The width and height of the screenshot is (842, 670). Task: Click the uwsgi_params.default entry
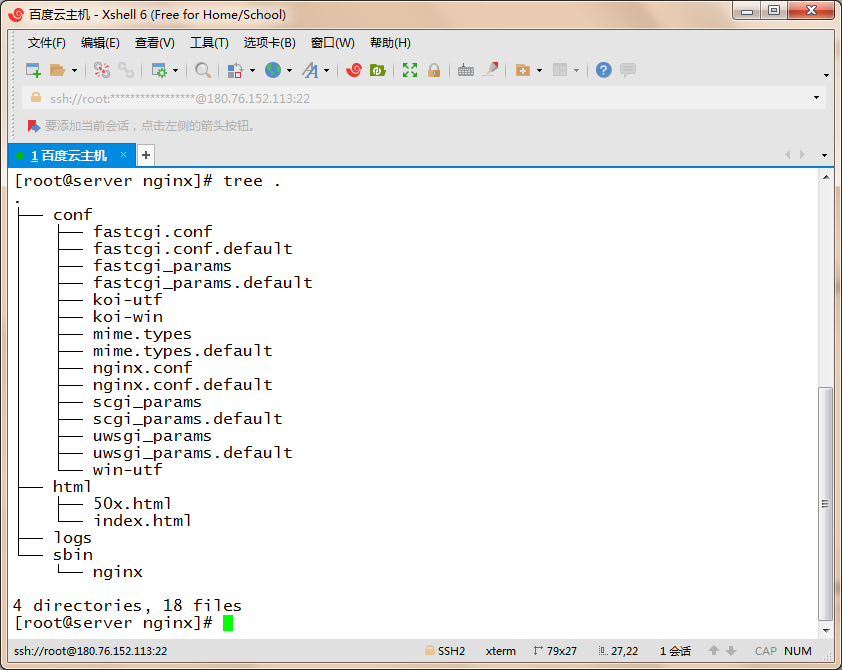click(x=192, y=453)
